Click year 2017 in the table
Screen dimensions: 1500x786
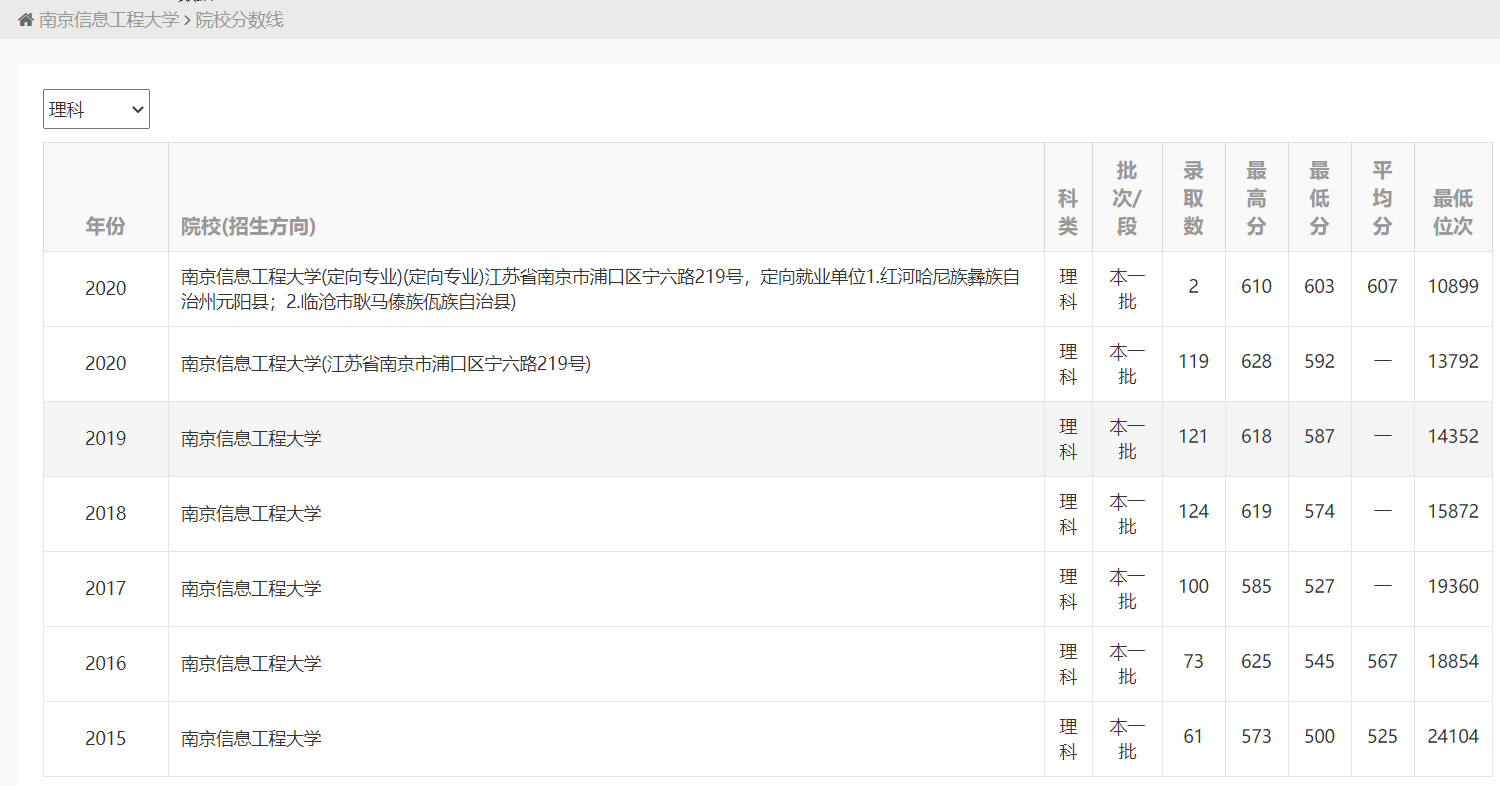click(x=106, y=588)
